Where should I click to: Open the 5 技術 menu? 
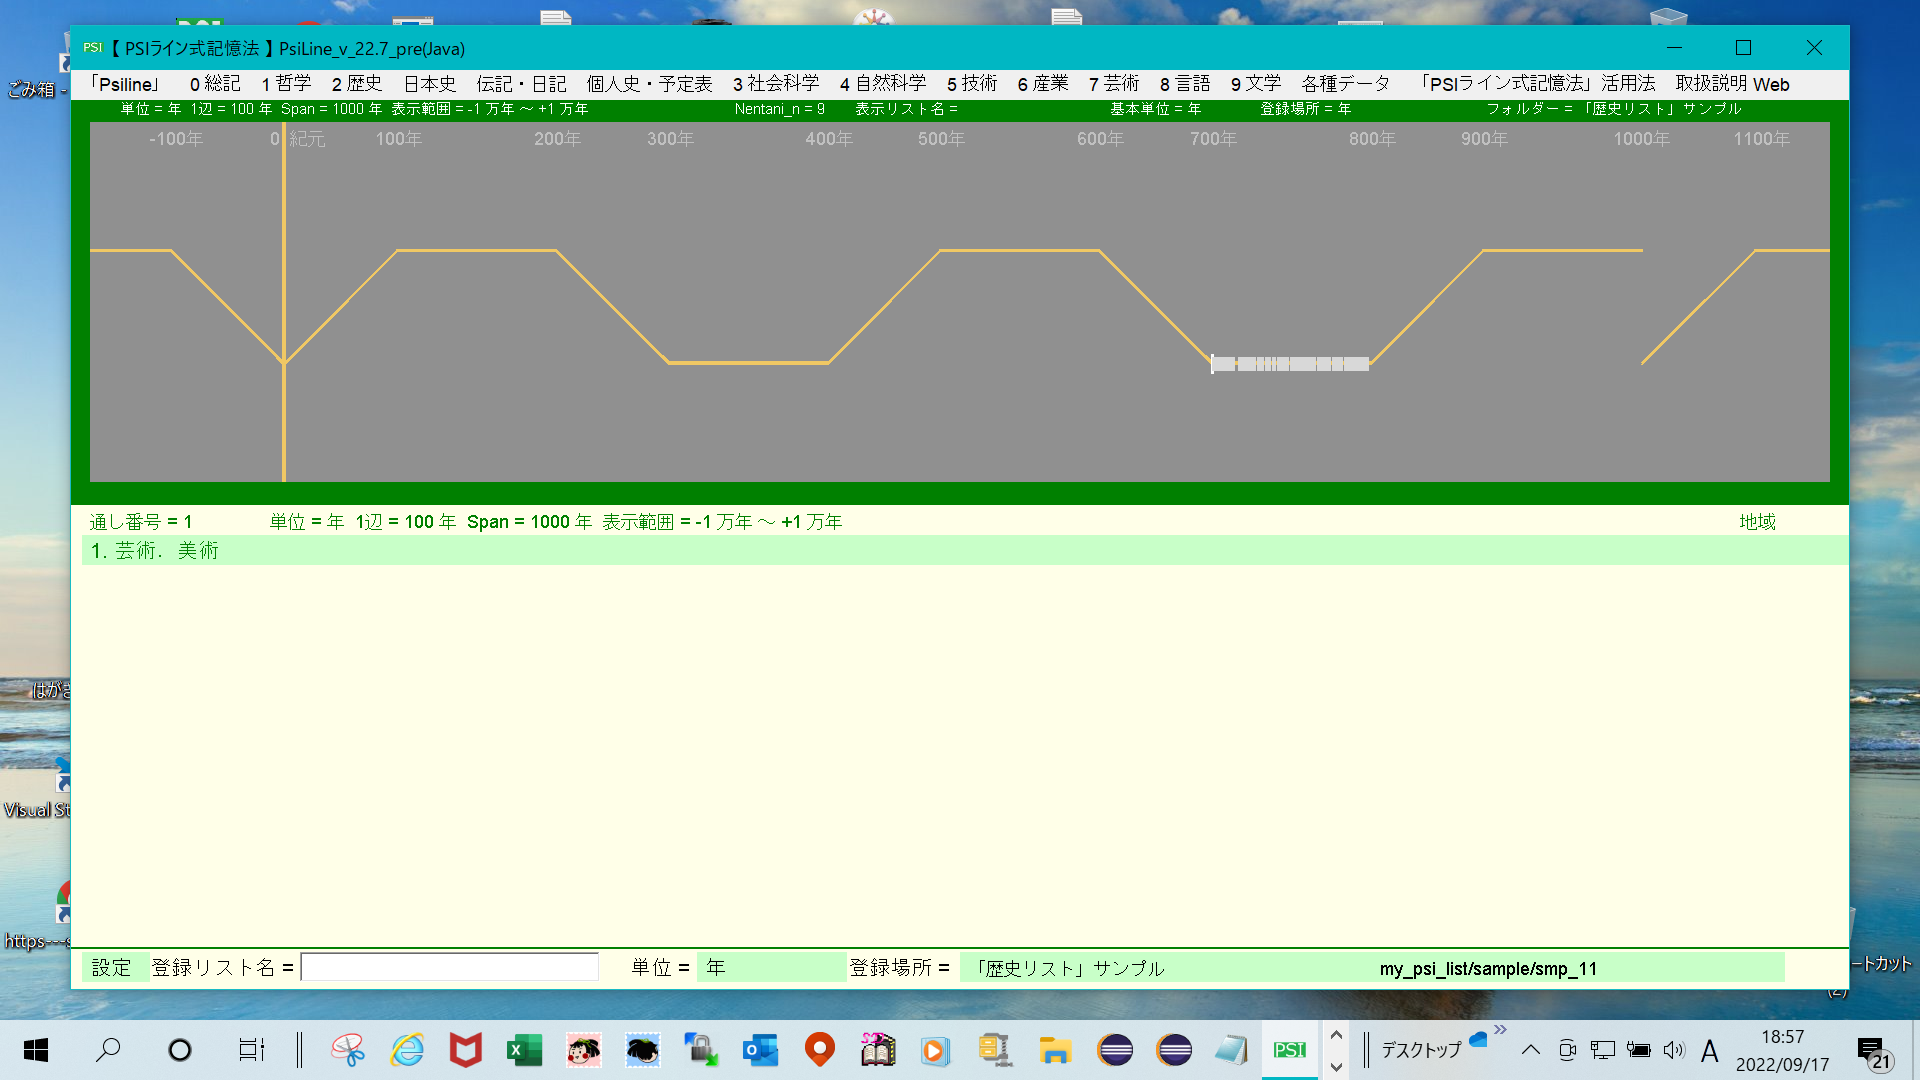972,84
